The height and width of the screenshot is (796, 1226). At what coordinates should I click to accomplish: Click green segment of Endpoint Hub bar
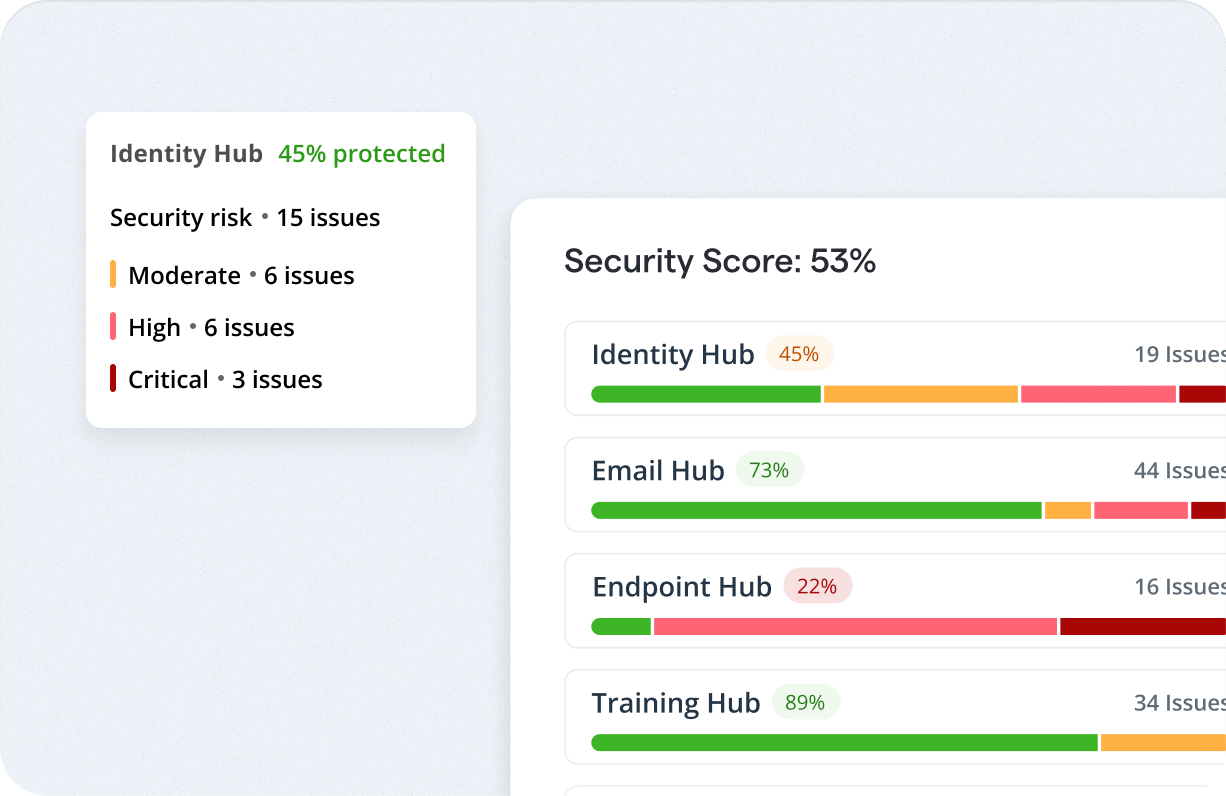pyautogui.click(x=621, y=626)
